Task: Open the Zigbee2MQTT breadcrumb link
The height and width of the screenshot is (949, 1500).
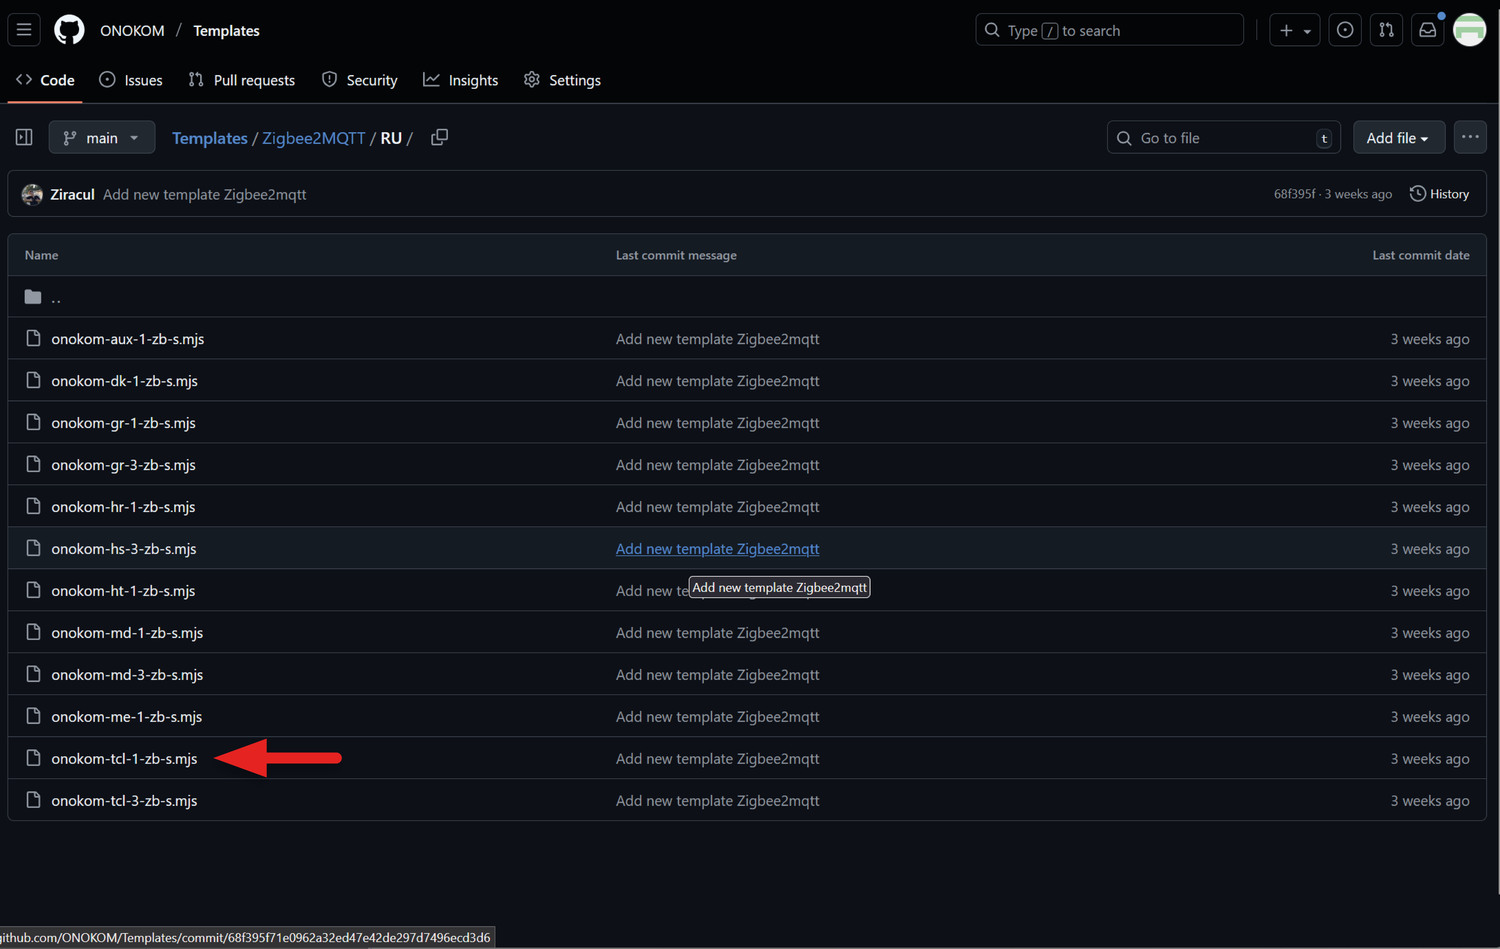Action: pos(313,138)
